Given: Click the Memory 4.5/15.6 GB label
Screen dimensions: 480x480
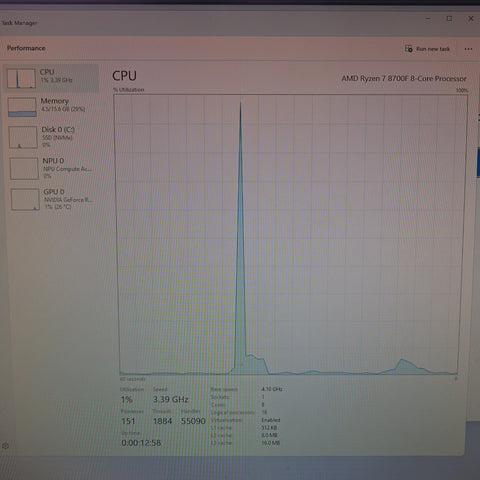Looking at the screenshot, I should pos(63,105).
